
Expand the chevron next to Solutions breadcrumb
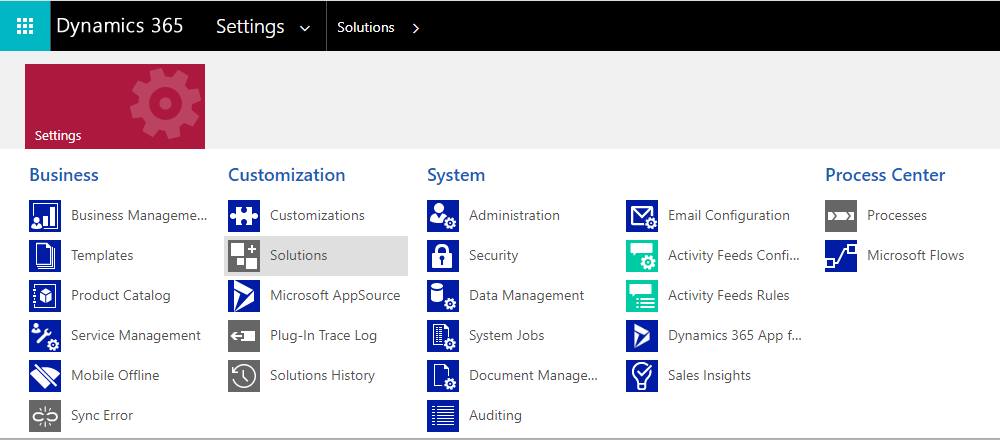416,28
